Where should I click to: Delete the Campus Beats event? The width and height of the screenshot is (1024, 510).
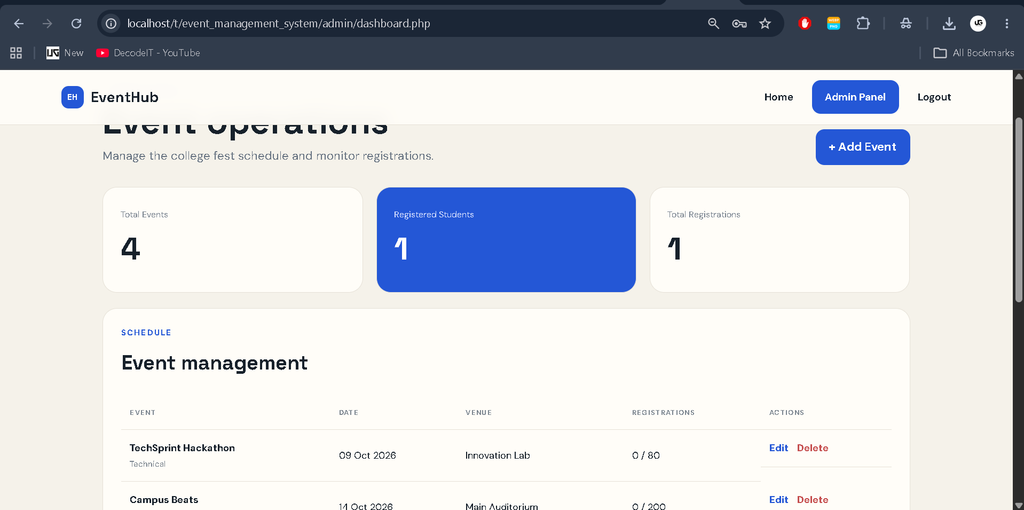click(x=812, y=500)
